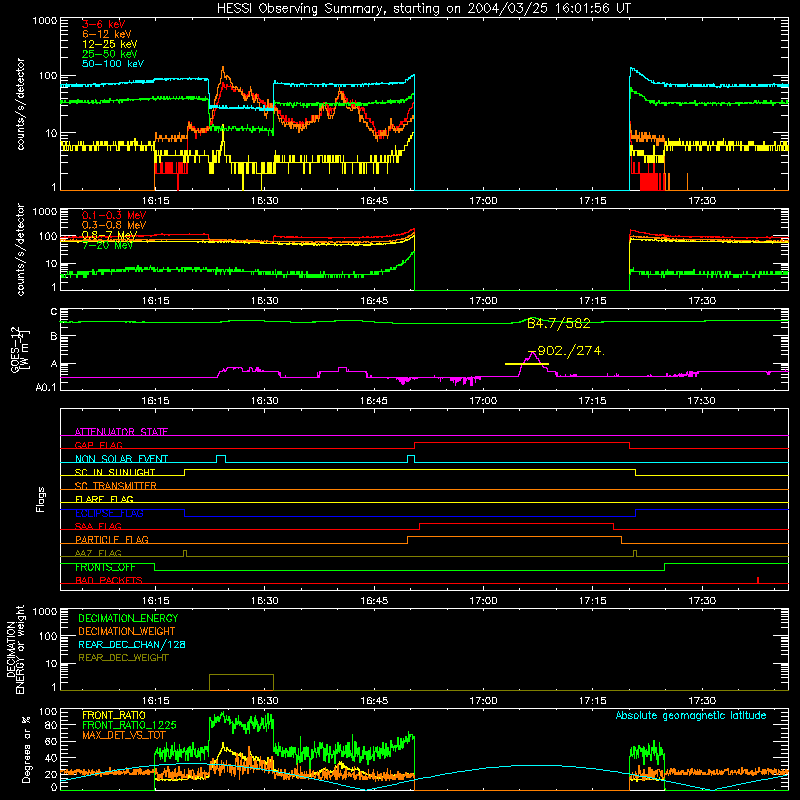Click the red BAD_PACKETS tick mark near 17:37
The height and width of the screenshot is (800, 800).
click(x=758, y=580)
